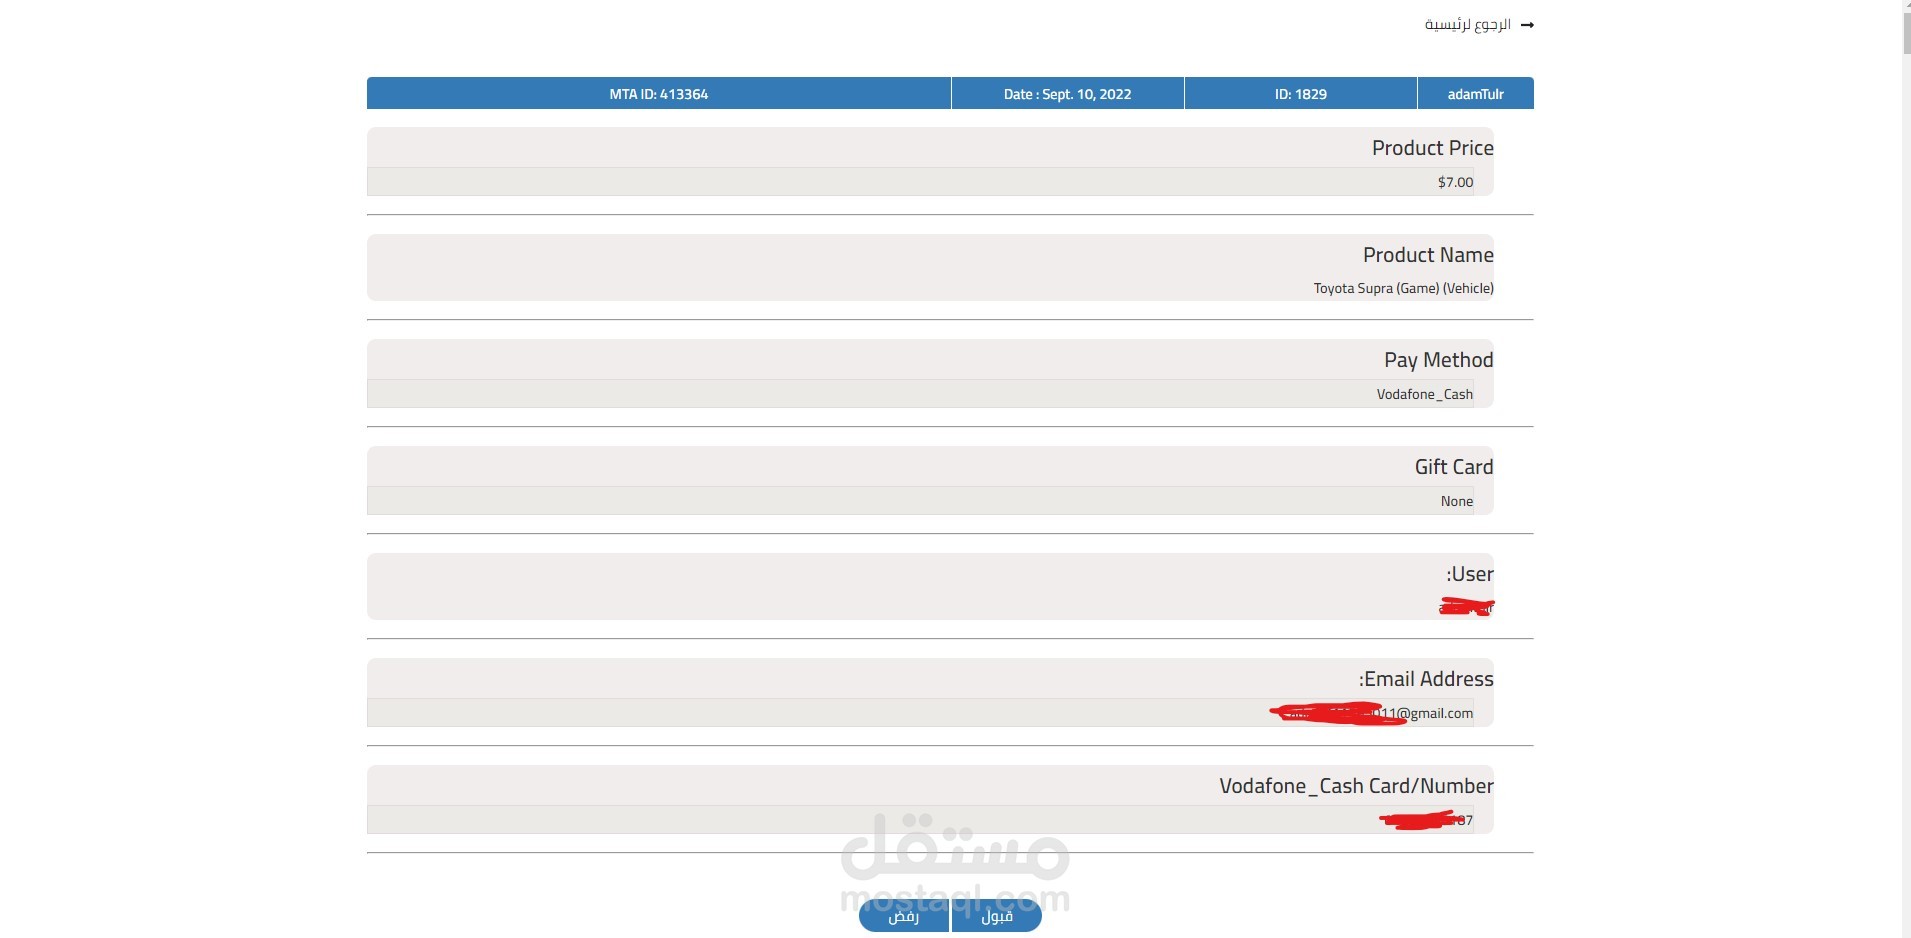1911x938 pixels.
Task: Click the Product Price heading
Action: [1433, 148]
